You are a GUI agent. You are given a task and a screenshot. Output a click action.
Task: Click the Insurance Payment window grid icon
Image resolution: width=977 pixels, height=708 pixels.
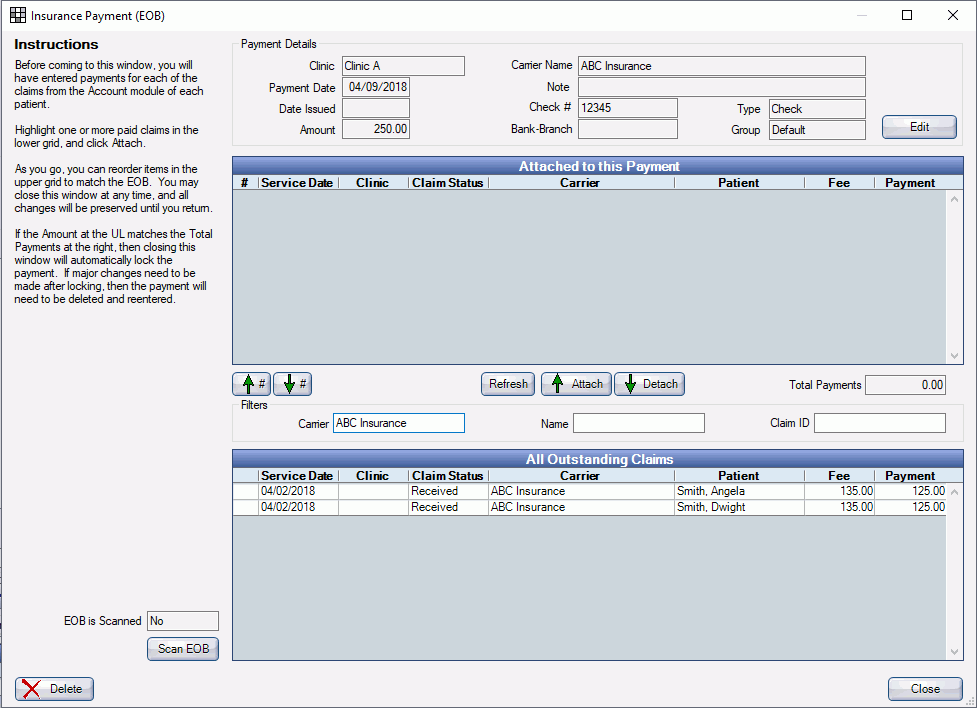click(x=18, y=16)
